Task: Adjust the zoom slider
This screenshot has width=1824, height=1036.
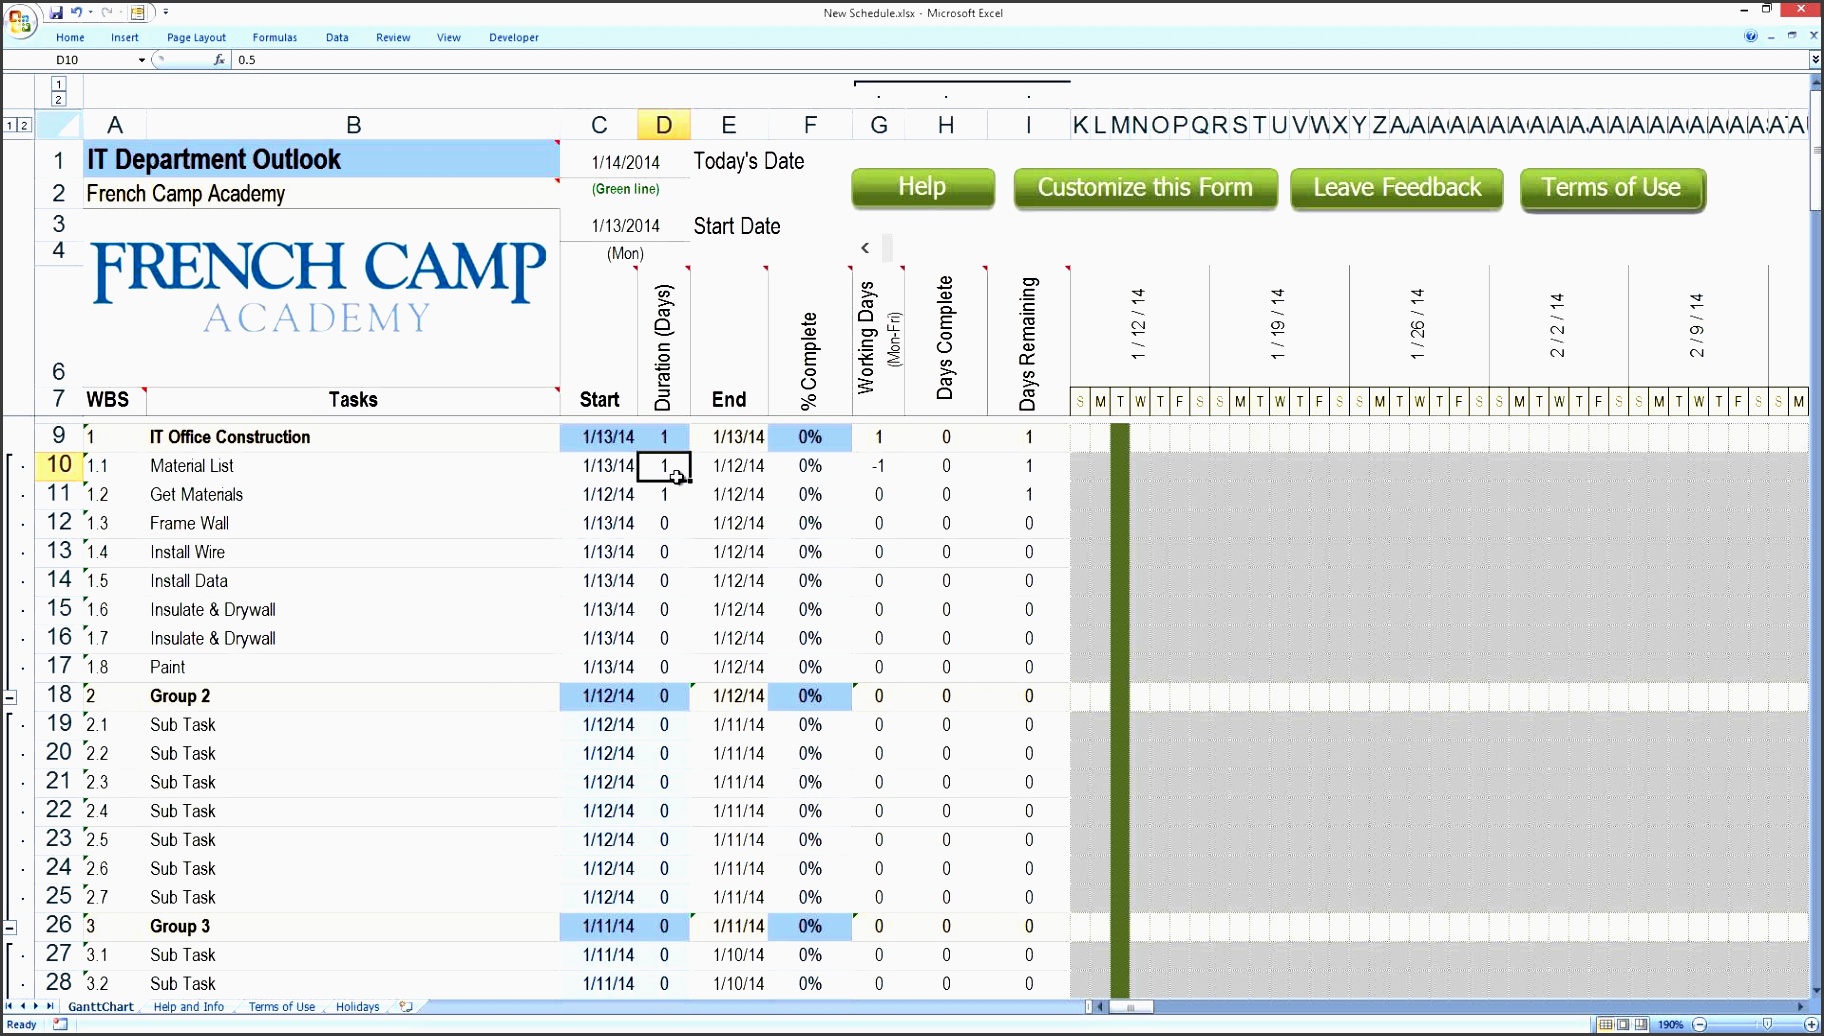Action: point(1767,1024)
